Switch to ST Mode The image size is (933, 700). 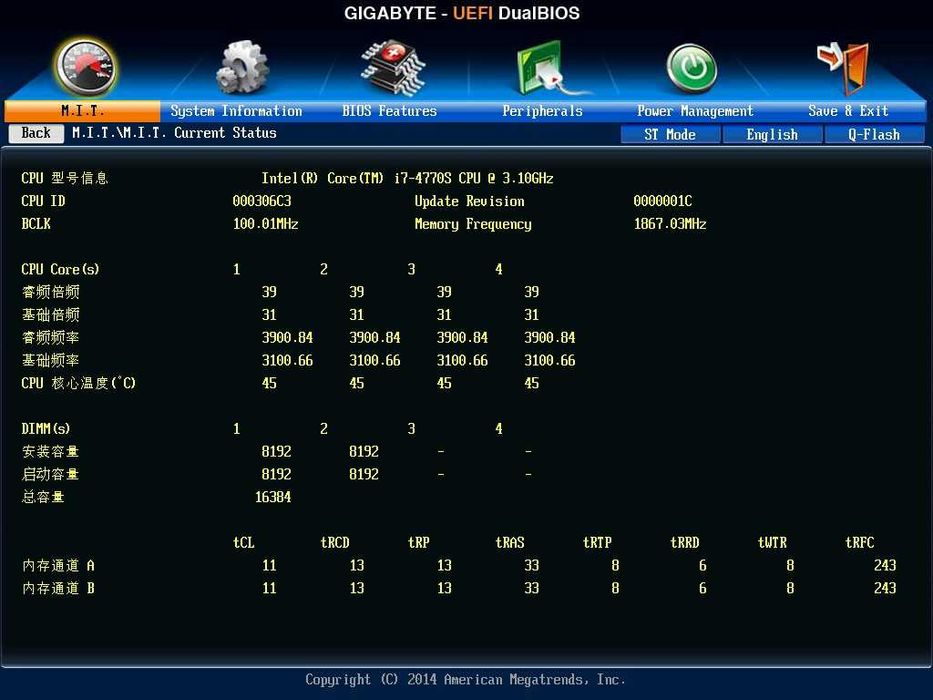pos(670,135)
